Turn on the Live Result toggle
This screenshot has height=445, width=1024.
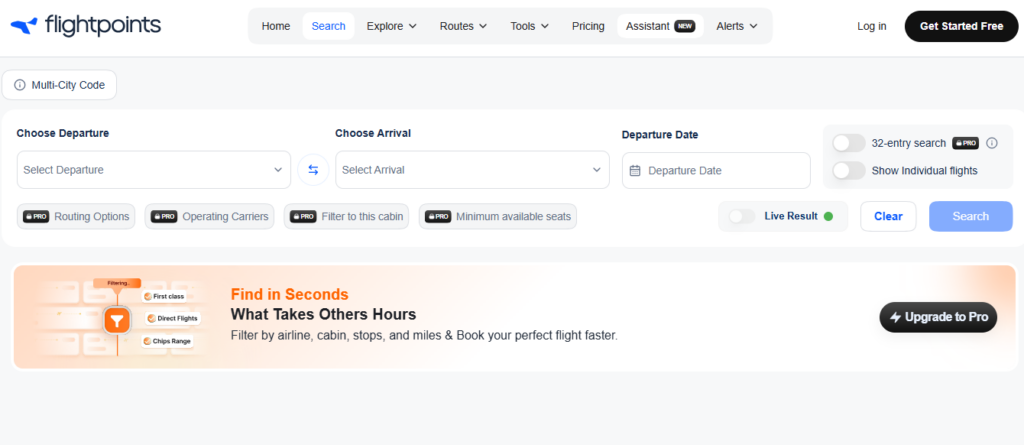(x=741, y=216)
